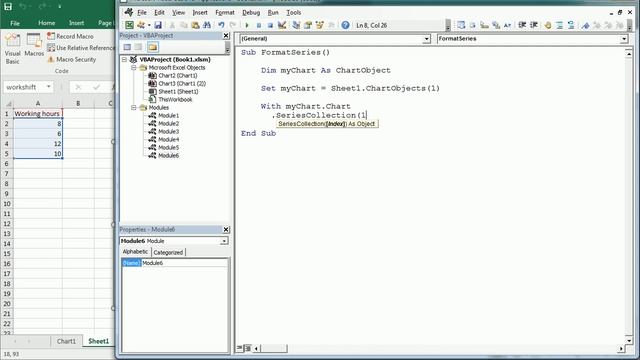Collapse the Microsoft Excel Objects folder
This screenshot has width=640, height=360.
[133, 68]
